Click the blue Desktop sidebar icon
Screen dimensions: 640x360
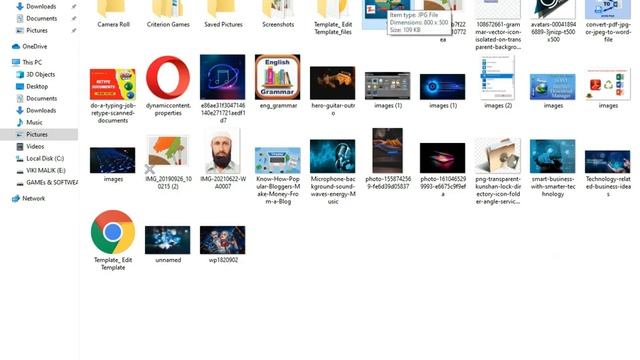coord(20,86)
